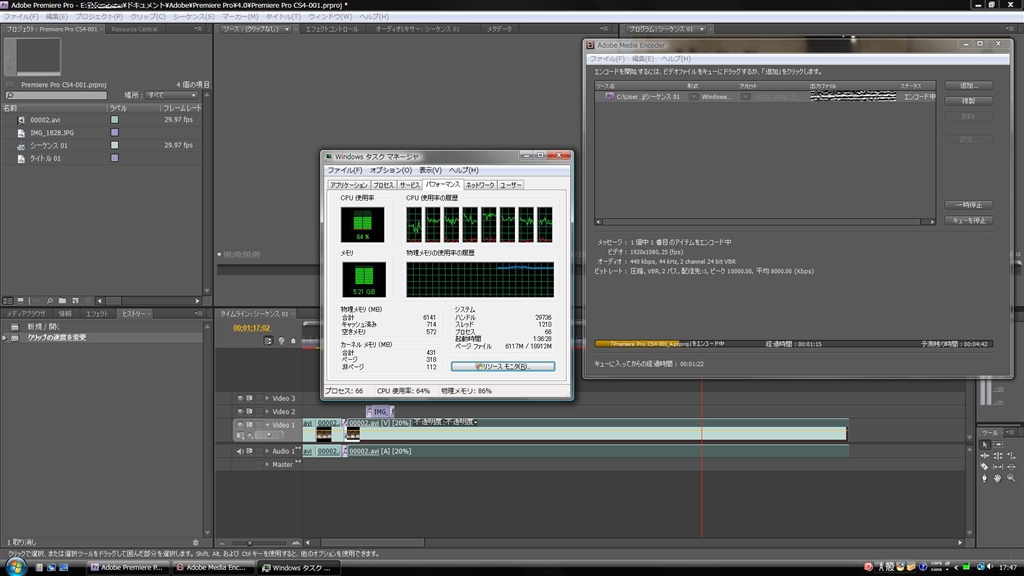The image size is (1024, 576).
Task: Click the 一時停止 (pause) button in Media Encoder
Action: coord(968,205)
